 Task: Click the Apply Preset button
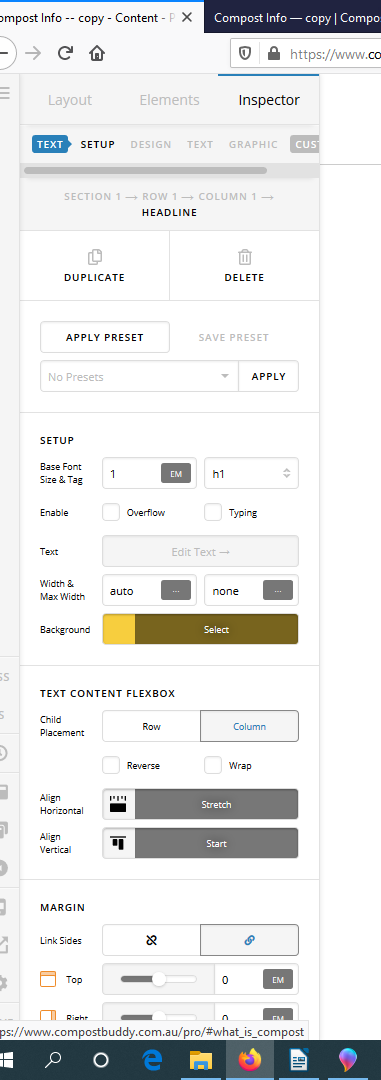(105, 338)
